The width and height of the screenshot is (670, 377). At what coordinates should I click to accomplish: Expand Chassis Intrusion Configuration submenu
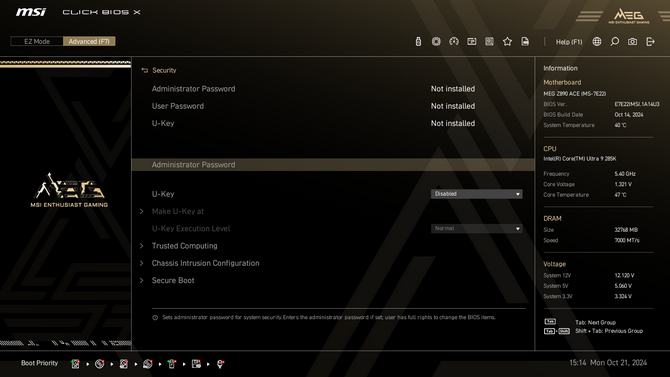click(x=206, y=263)
